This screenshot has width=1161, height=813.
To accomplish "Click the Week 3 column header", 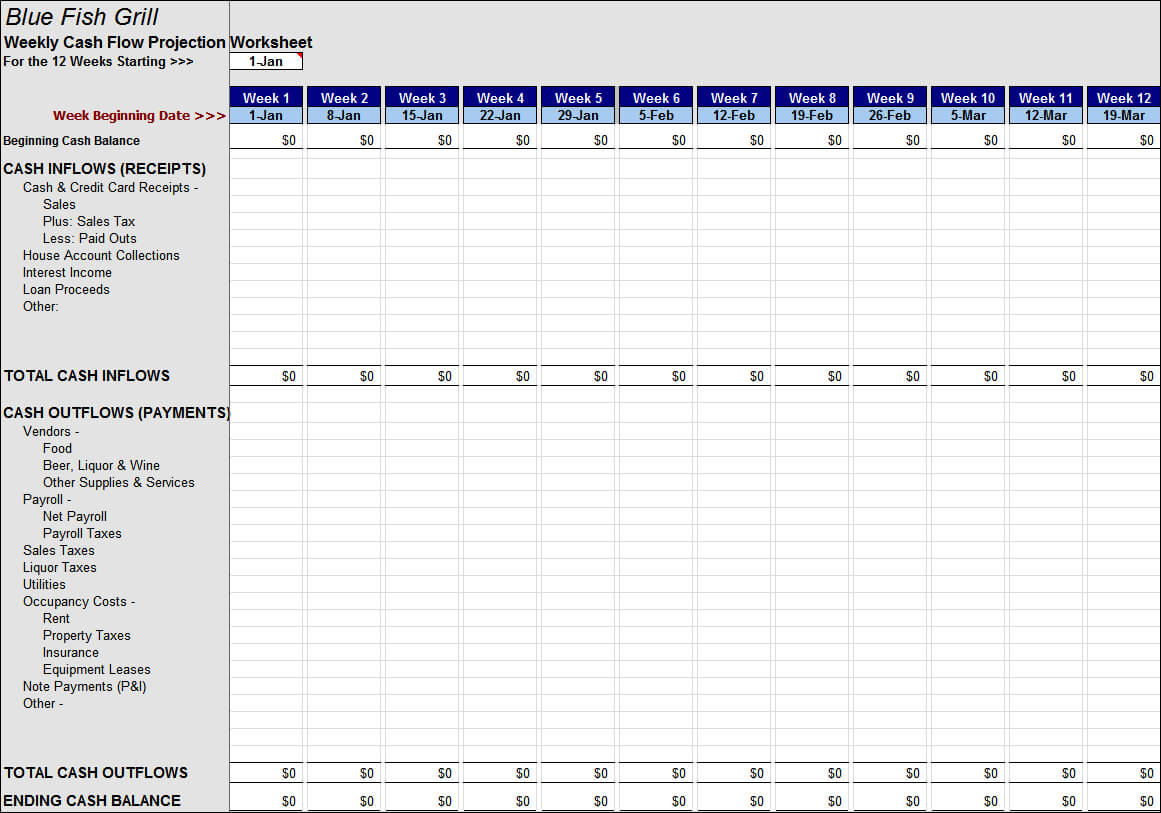I will point(422,98).
